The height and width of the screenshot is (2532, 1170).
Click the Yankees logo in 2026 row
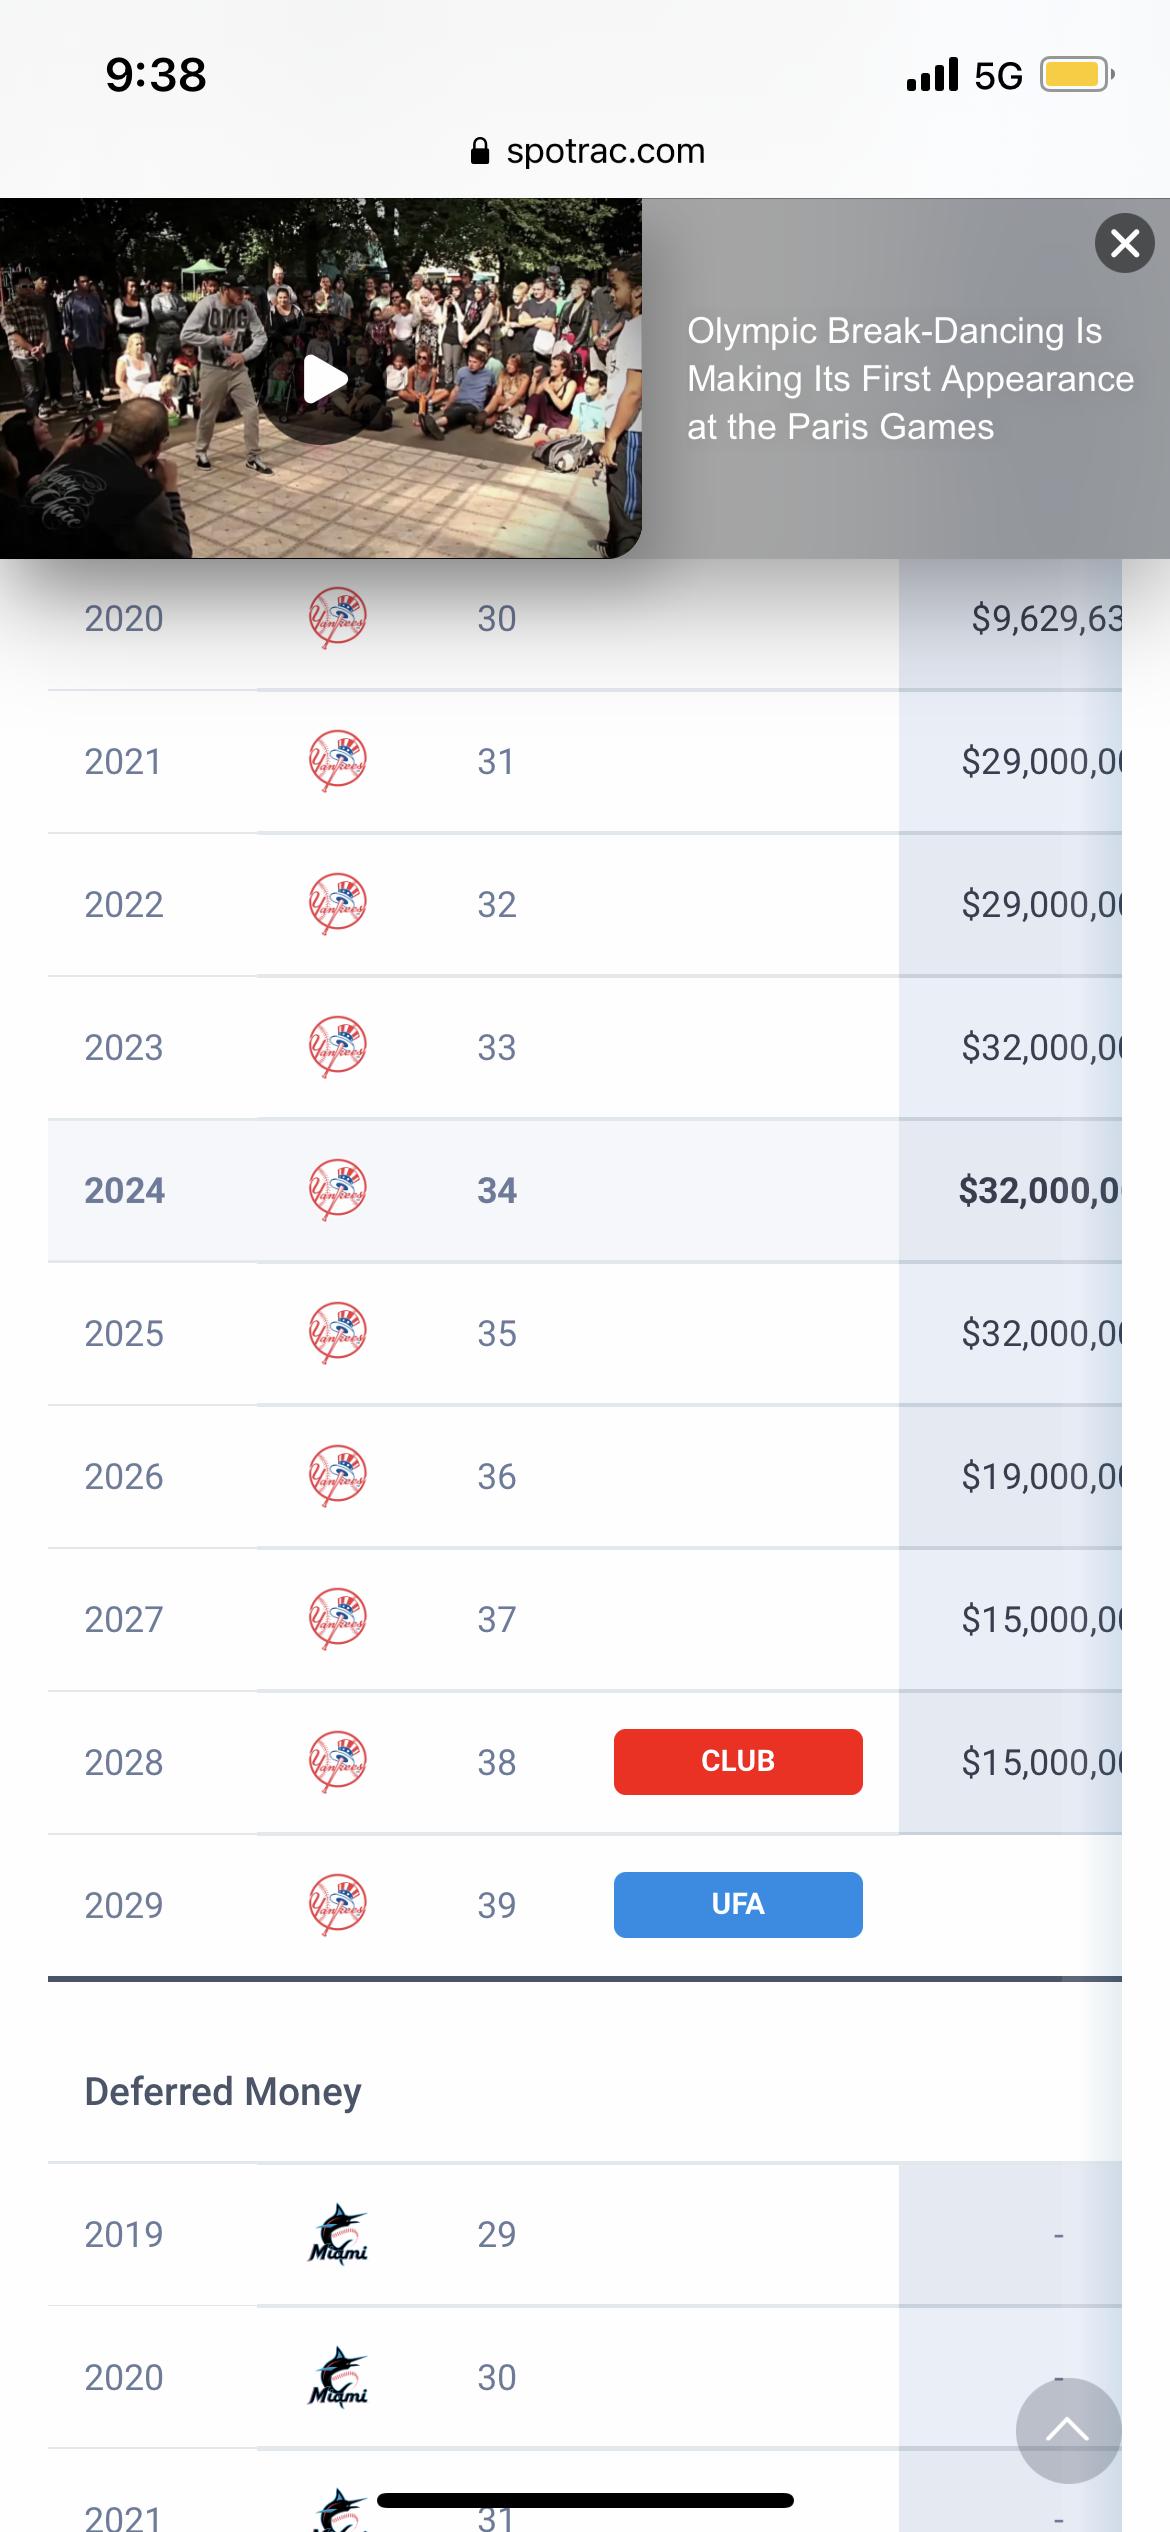tap(337, 1476)
